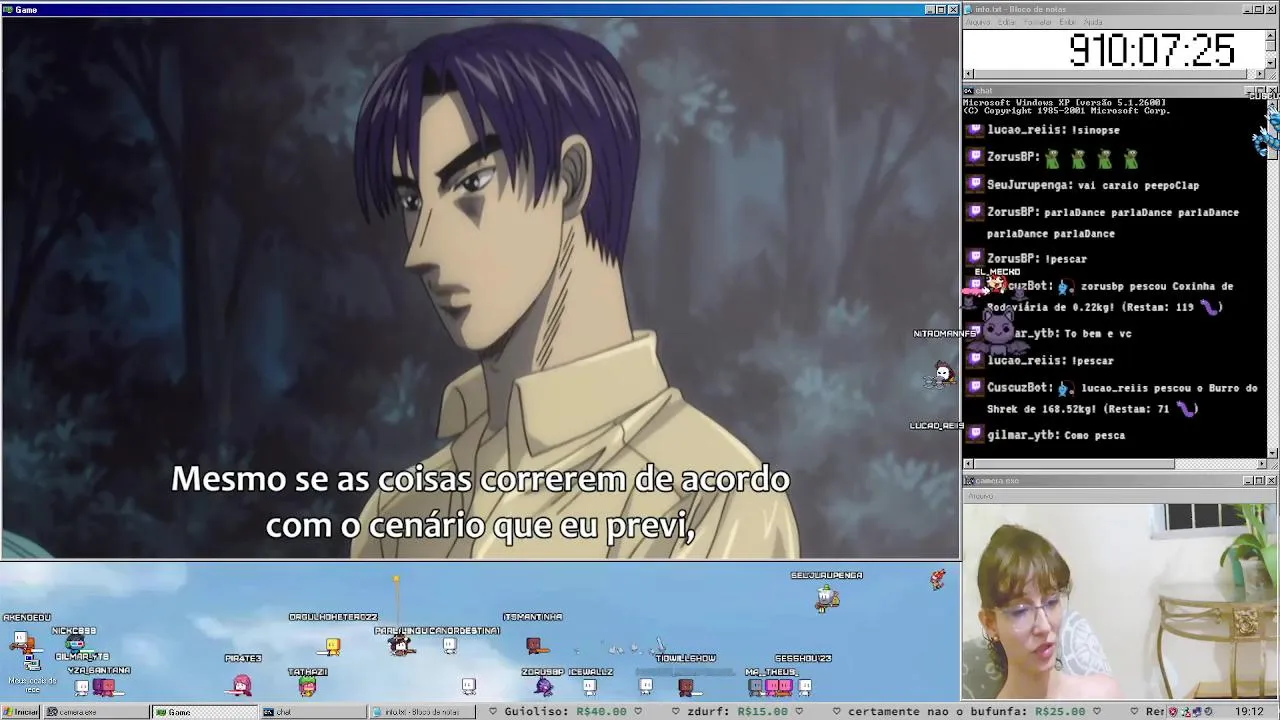Click the SeuJurupenga: vai caraio peepoClap message
This screenshot has height=720, width=1280.
click(1092, 185)
